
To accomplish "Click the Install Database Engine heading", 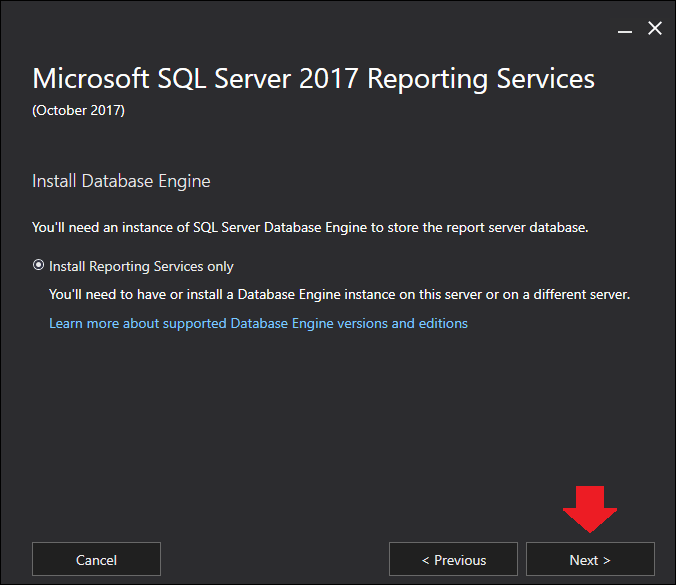I will [121, 181].
